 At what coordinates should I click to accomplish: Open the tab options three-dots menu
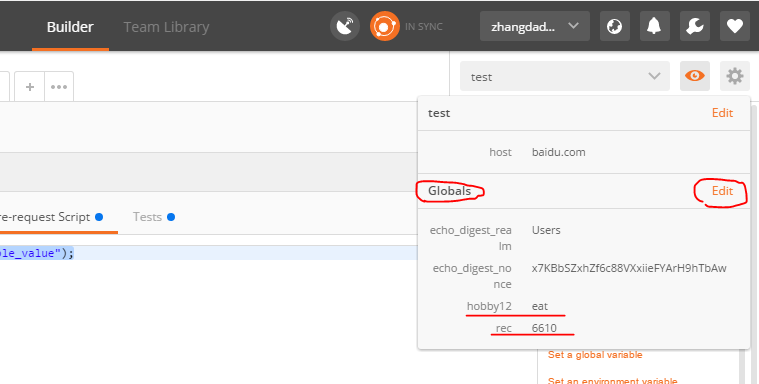pyautogui.click(x=59, y=87)
